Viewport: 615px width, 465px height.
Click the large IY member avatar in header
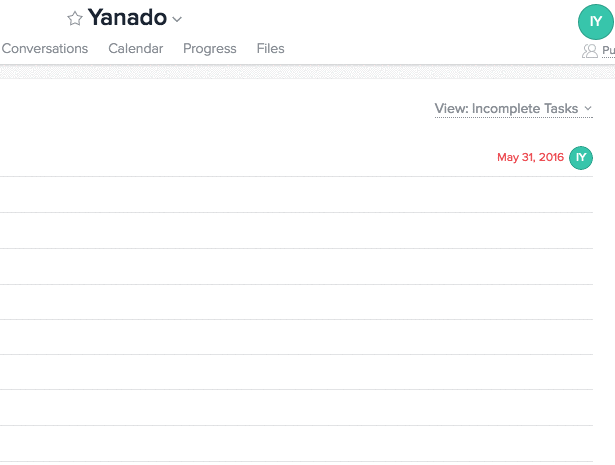(x=595, y=22)
